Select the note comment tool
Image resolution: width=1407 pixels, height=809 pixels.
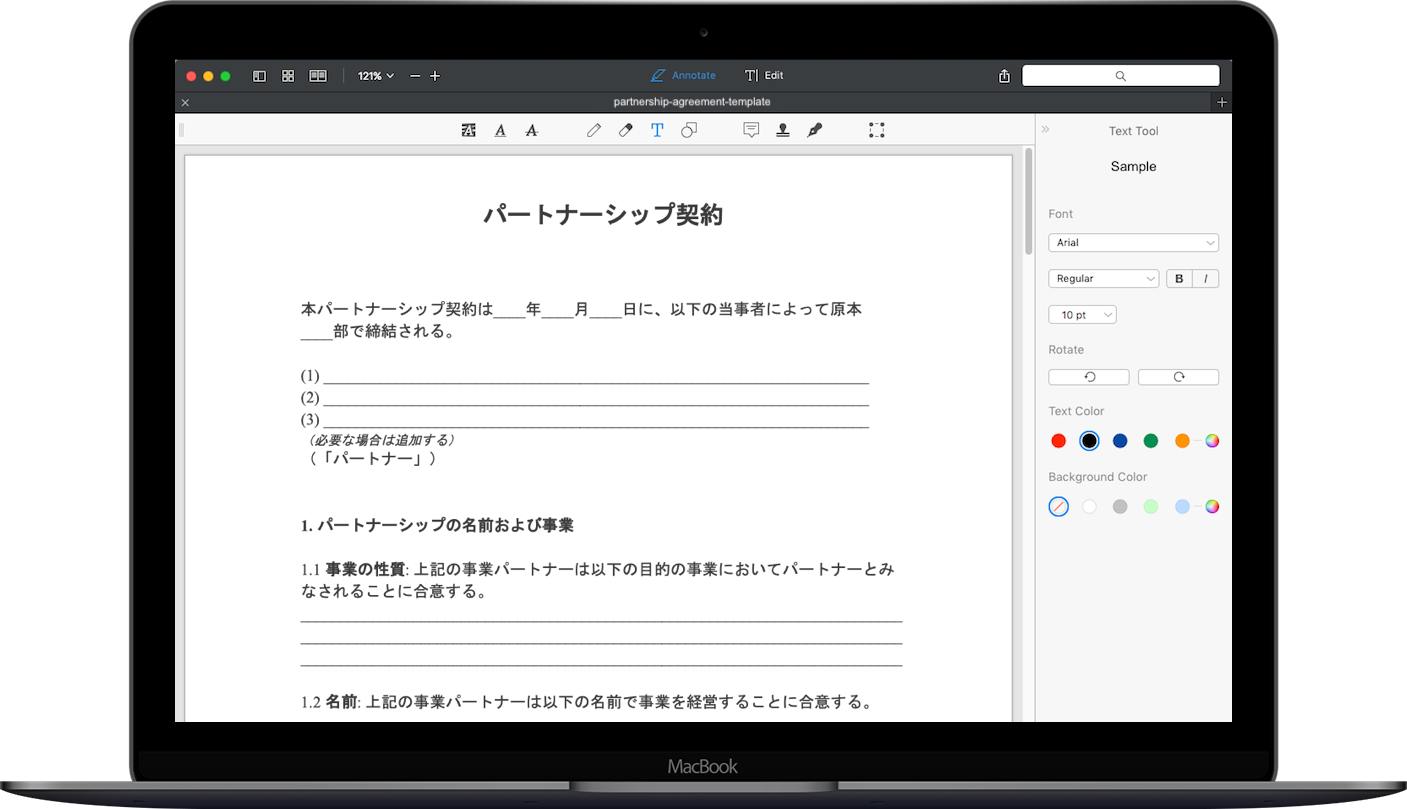tap(751, 130)
